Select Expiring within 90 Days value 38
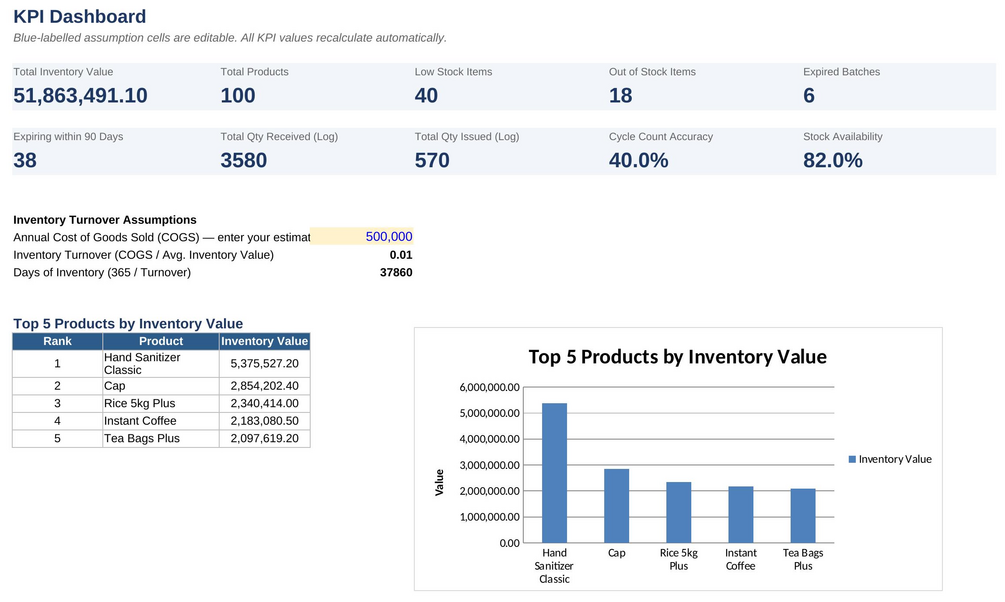Screen dimensions: 1005x602 pos(25,160)
